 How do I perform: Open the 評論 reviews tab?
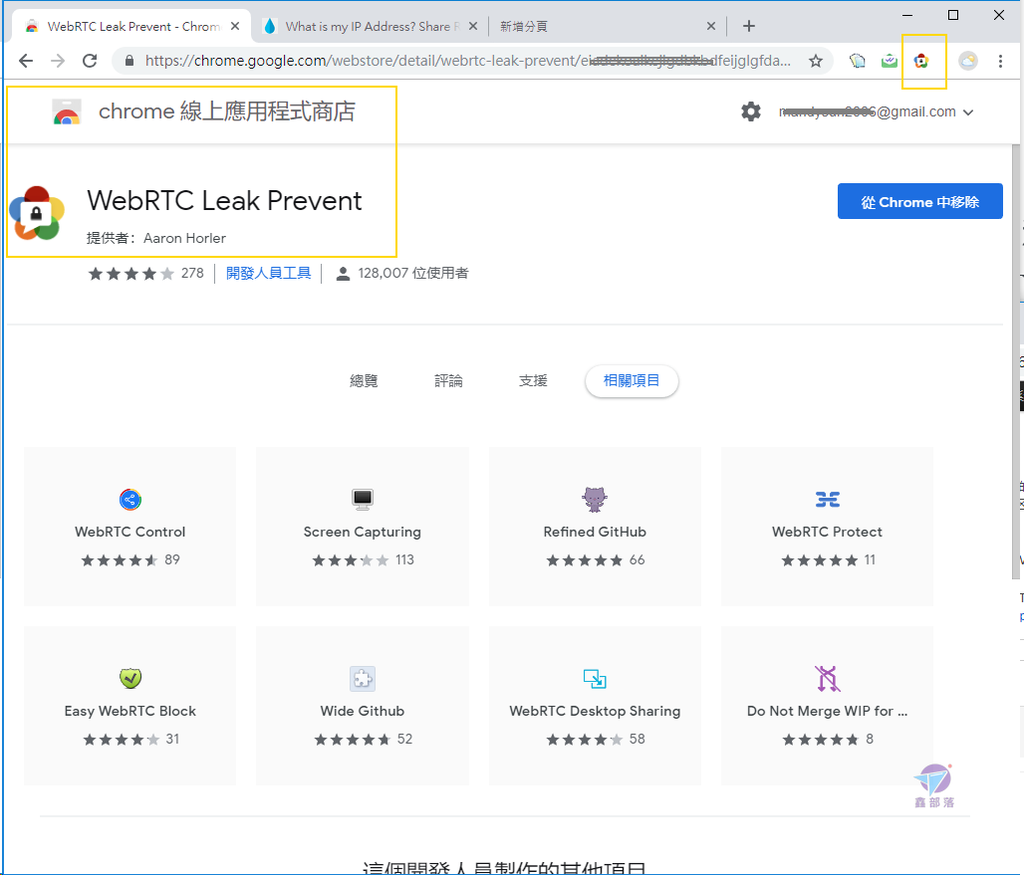point(449,381)
